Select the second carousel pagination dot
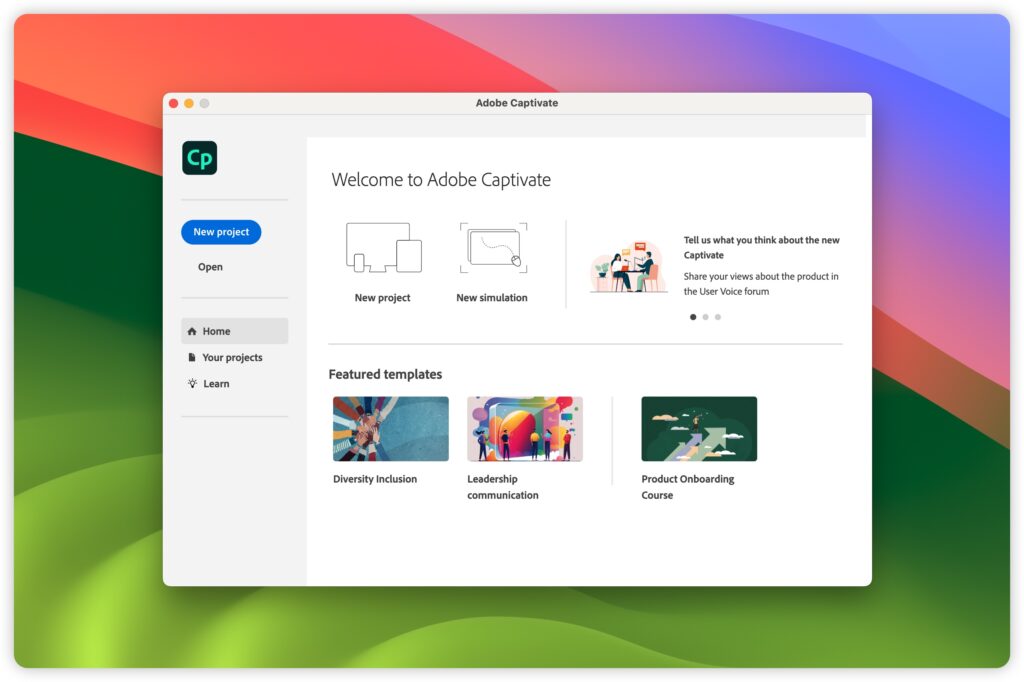The image size is (1024, 682). click(705, 317)
